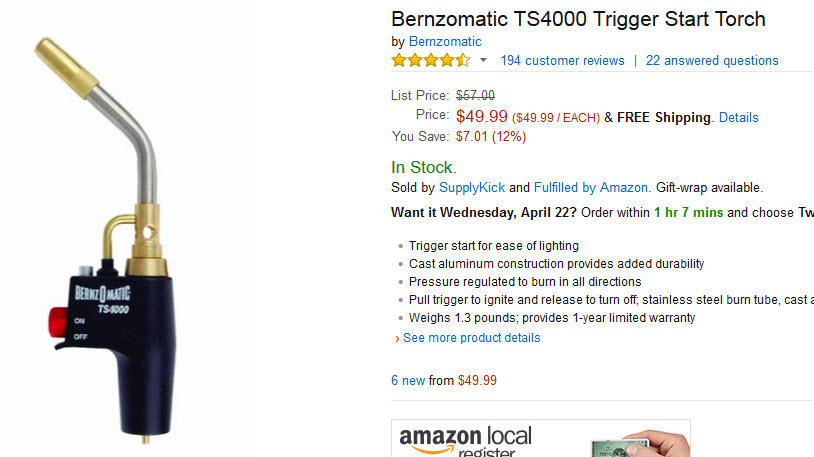Open the FREE Shipping Details link

[x=738, y=117]
